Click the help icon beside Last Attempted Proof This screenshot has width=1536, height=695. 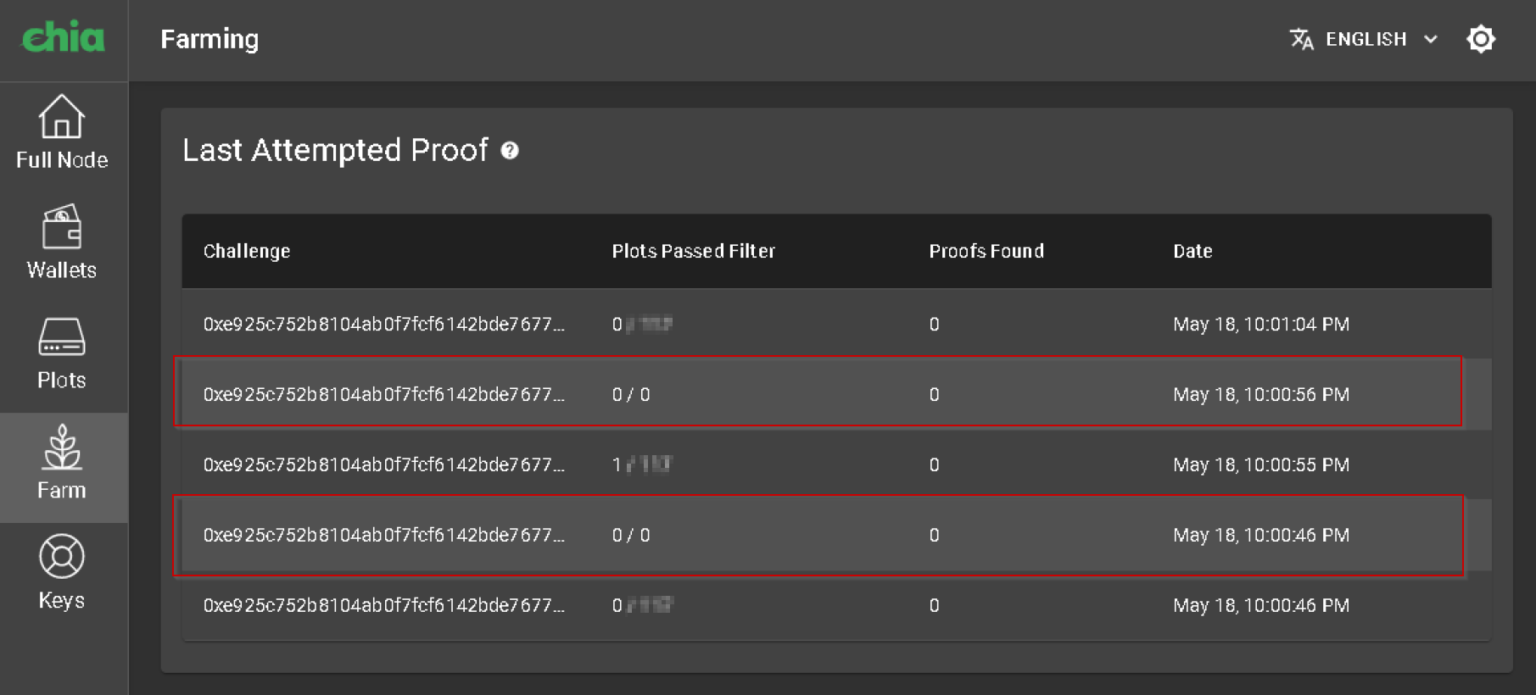click(x=510, y=151)
